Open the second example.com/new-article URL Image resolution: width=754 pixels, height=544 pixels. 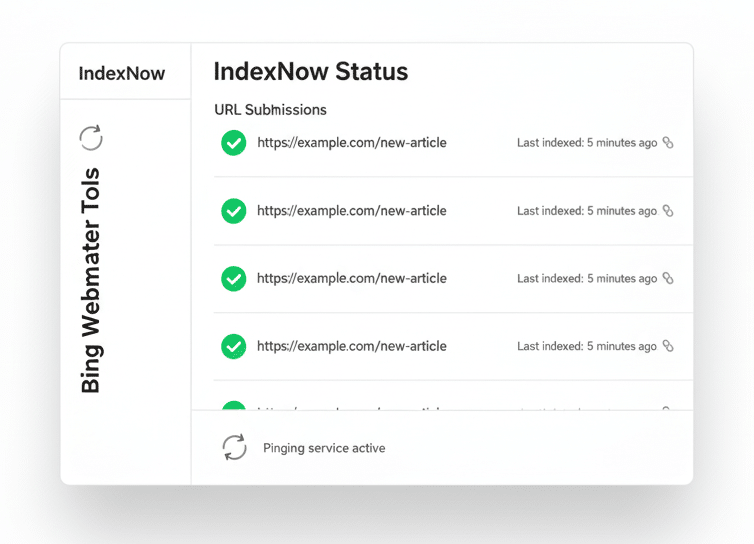coord(351,211)
